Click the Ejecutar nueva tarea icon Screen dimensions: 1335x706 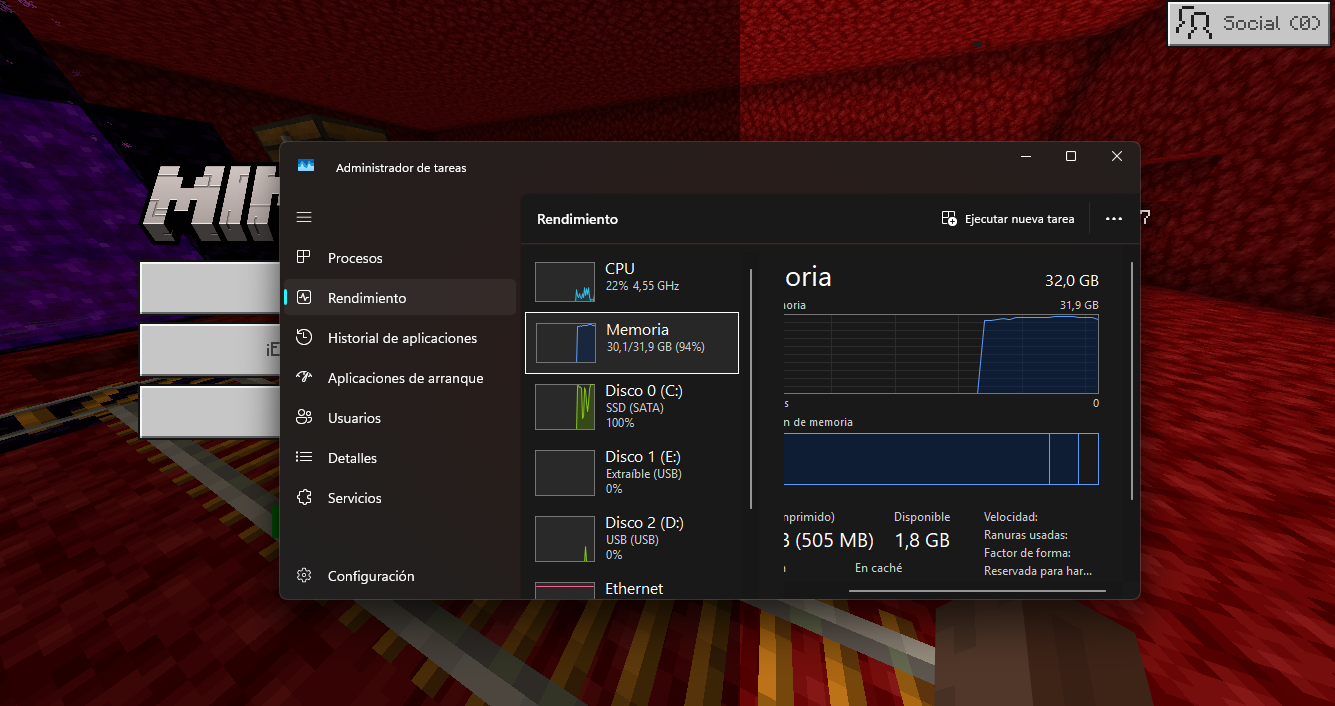pyautogui.click(x=949, y=219)
